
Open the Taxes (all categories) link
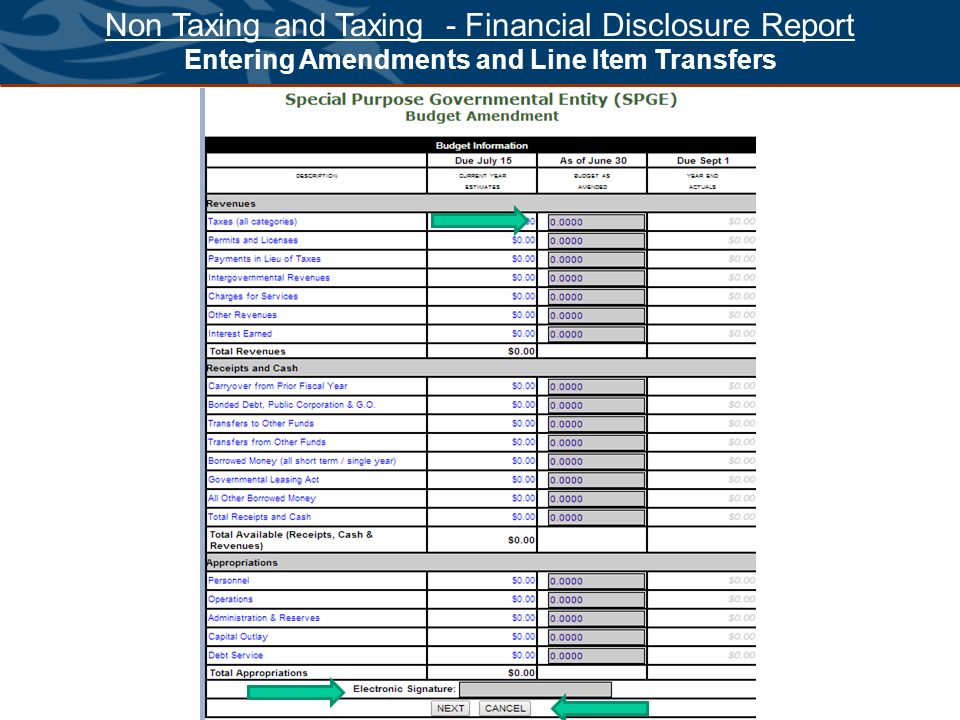click(252, 222)
